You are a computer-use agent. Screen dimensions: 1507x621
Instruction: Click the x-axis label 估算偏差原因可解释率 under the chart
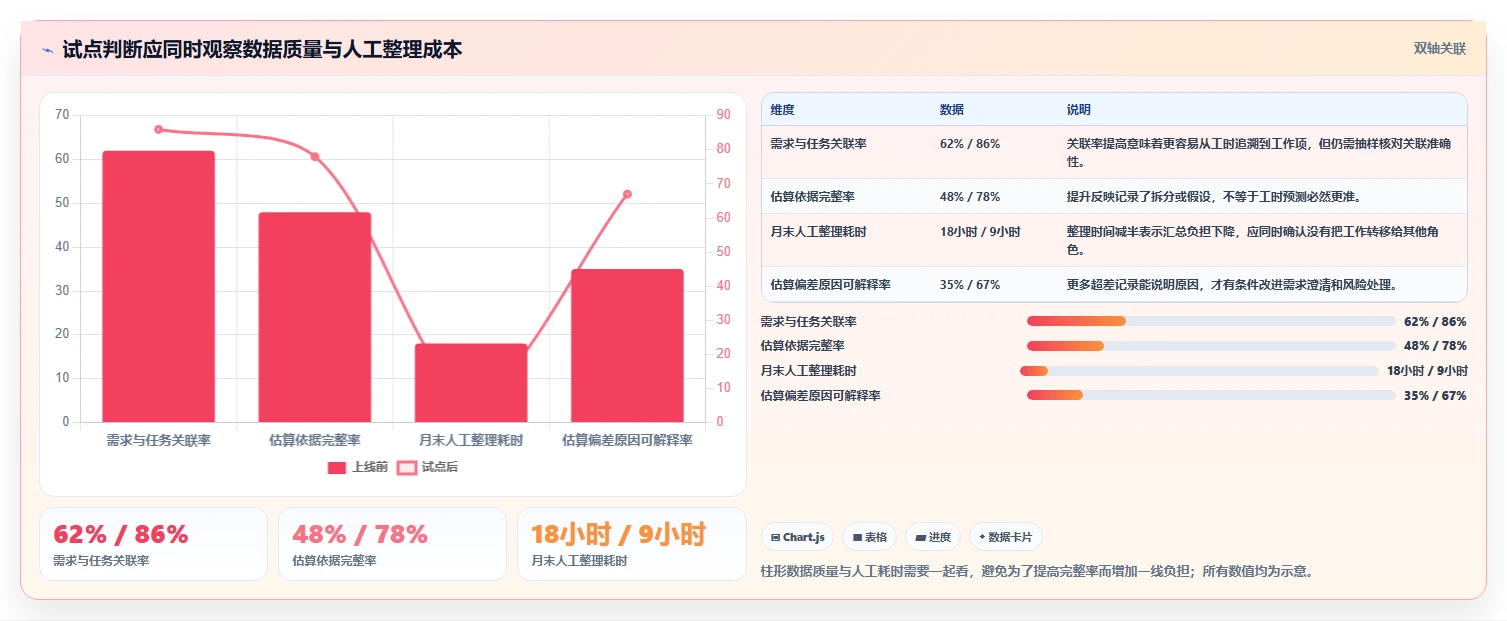[627, 440]
